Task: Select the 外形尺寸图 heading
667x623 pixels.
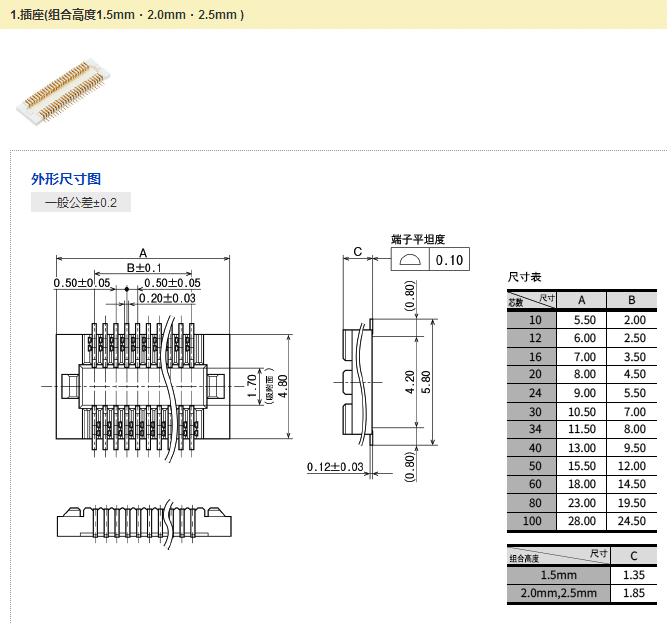Action: pyautogui.click(x=66, y=179)
